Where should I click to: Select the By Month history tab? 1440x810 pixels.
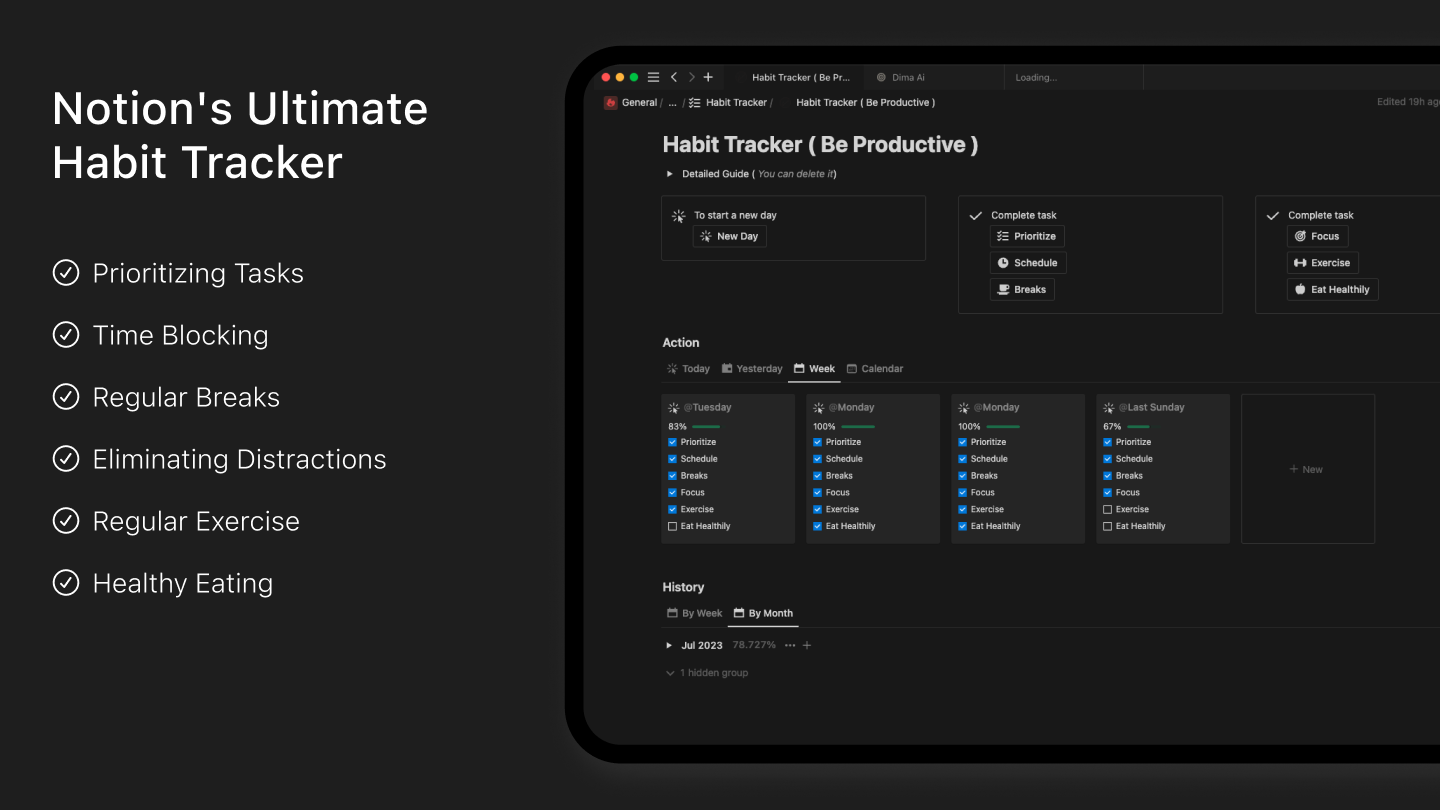763,613
